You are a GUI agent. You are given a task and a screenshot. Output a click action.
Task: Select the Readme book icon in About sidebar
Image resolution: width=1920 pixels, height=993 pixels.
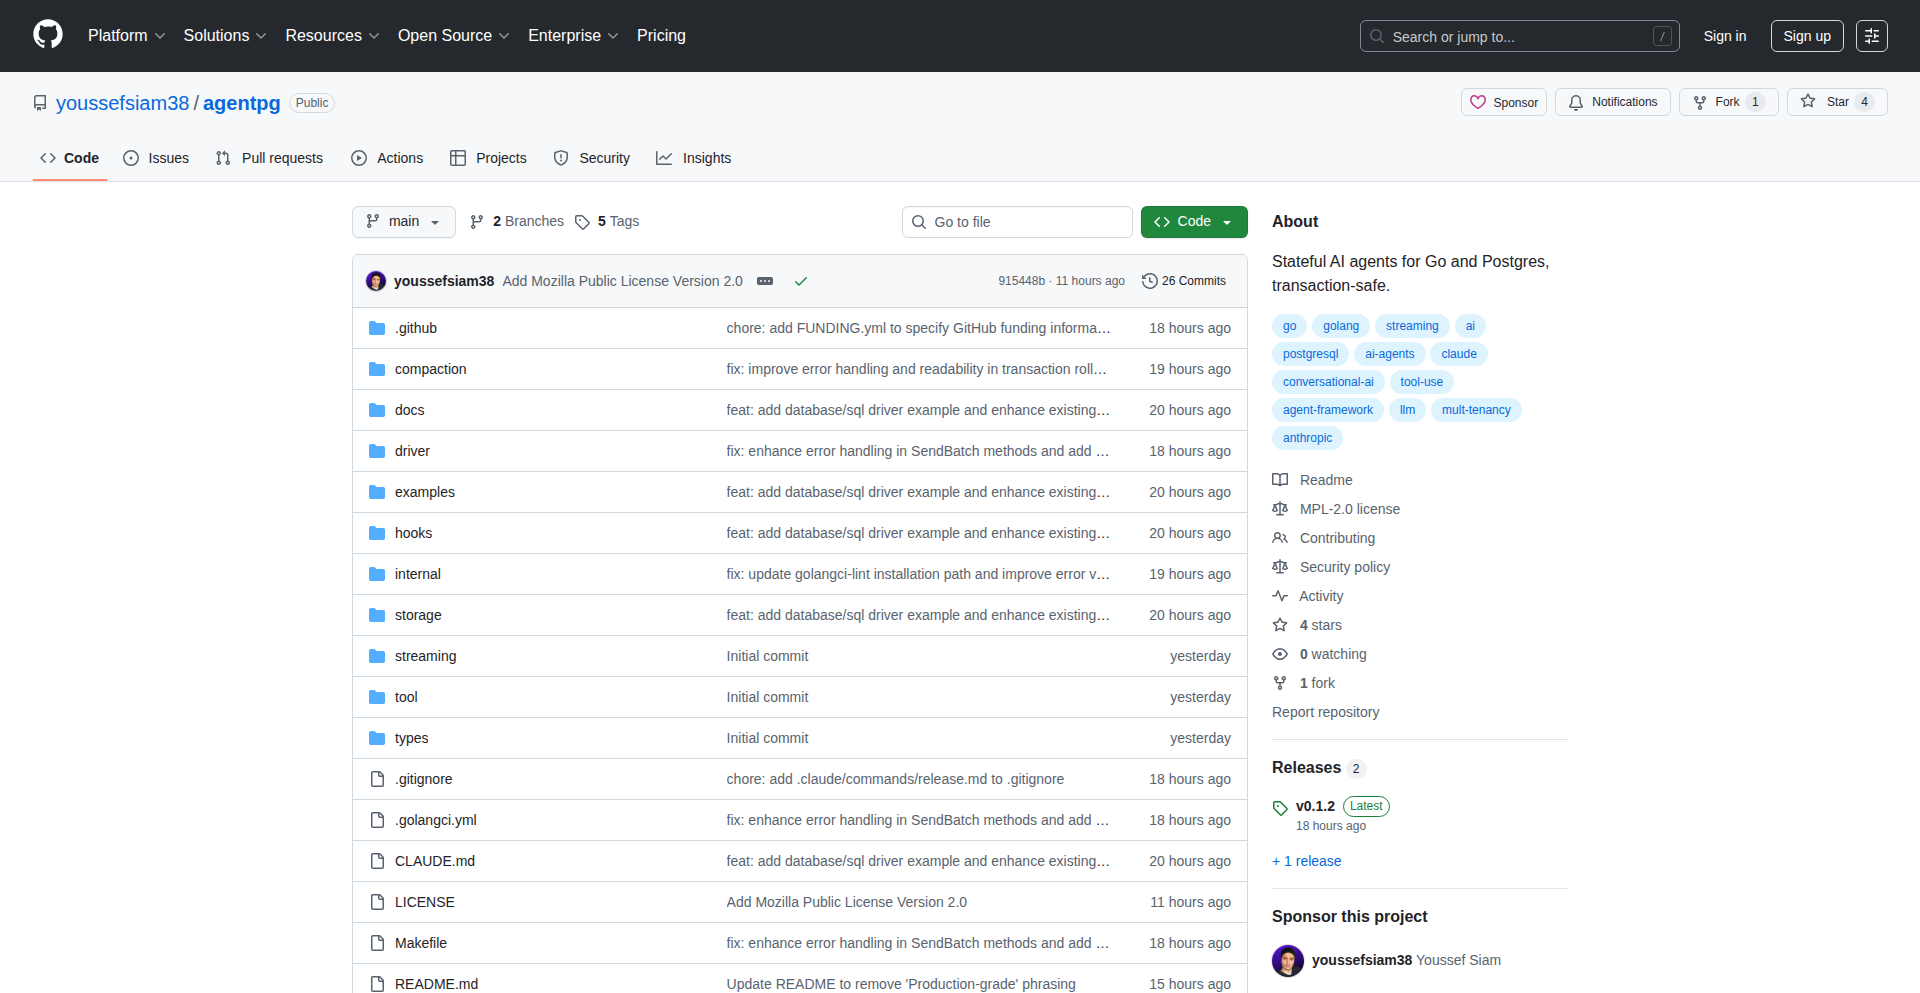(1281, 480)
